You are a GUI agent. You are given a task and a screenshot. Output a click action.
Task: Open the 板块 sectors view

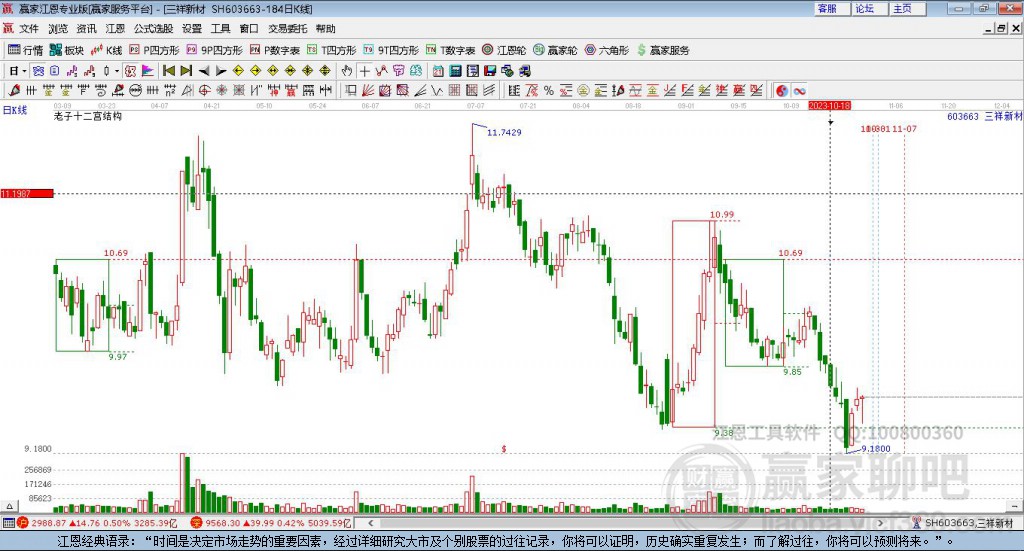point(67,50)
